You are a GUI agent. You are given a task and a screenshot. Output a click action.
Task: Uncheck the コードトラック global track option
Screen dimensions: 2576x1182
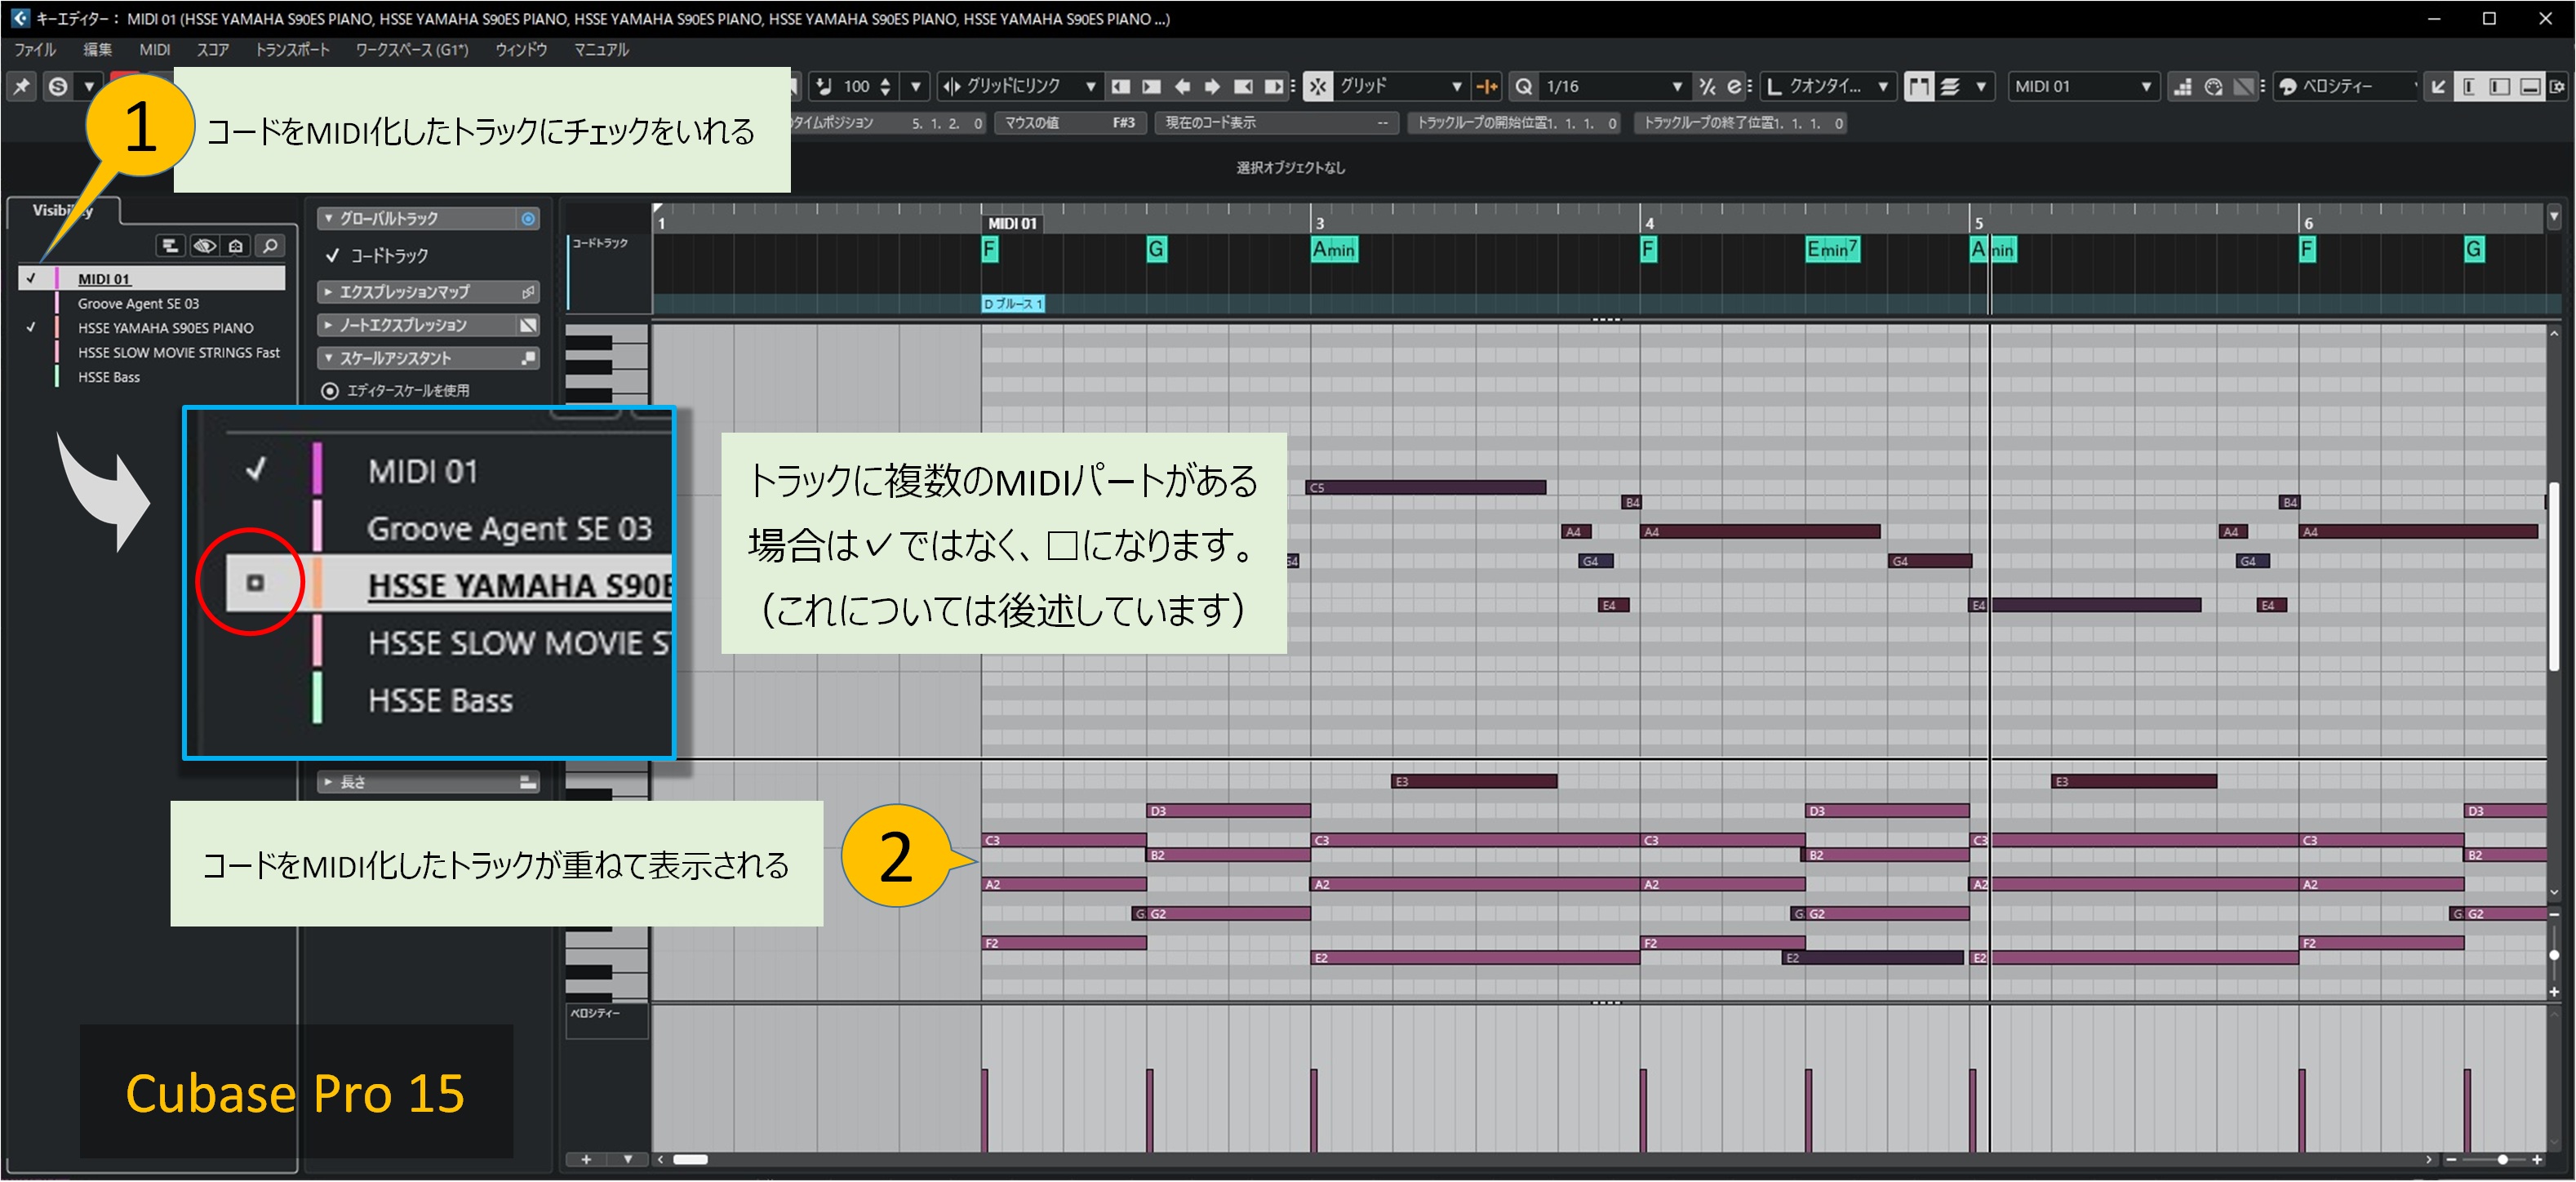click(333, 256)
